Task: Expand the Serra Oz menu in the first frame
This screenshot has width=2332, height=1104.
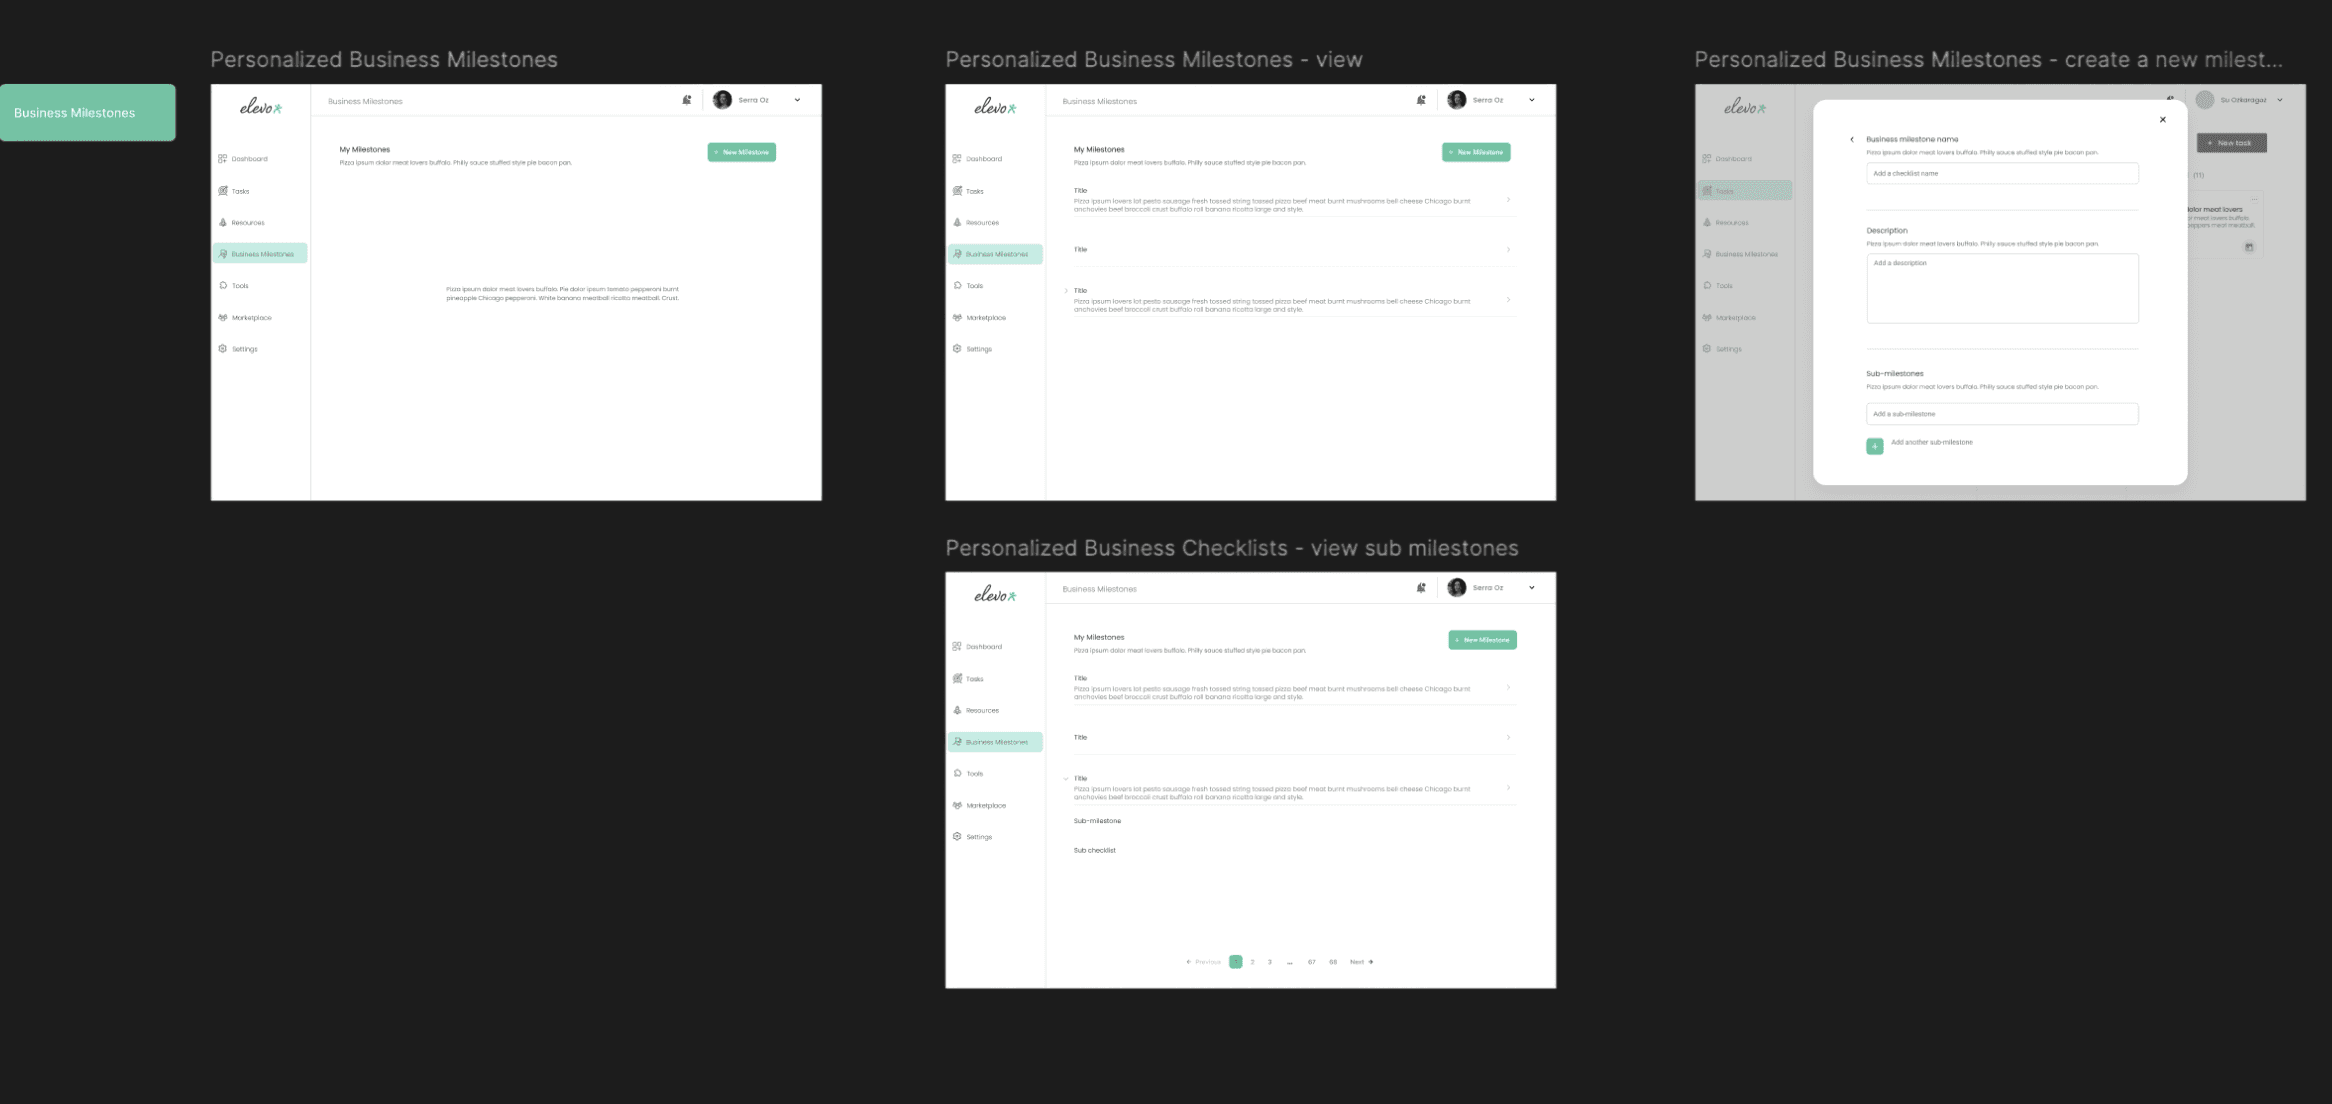Action: pyautogui.click(x=797, y=100)
